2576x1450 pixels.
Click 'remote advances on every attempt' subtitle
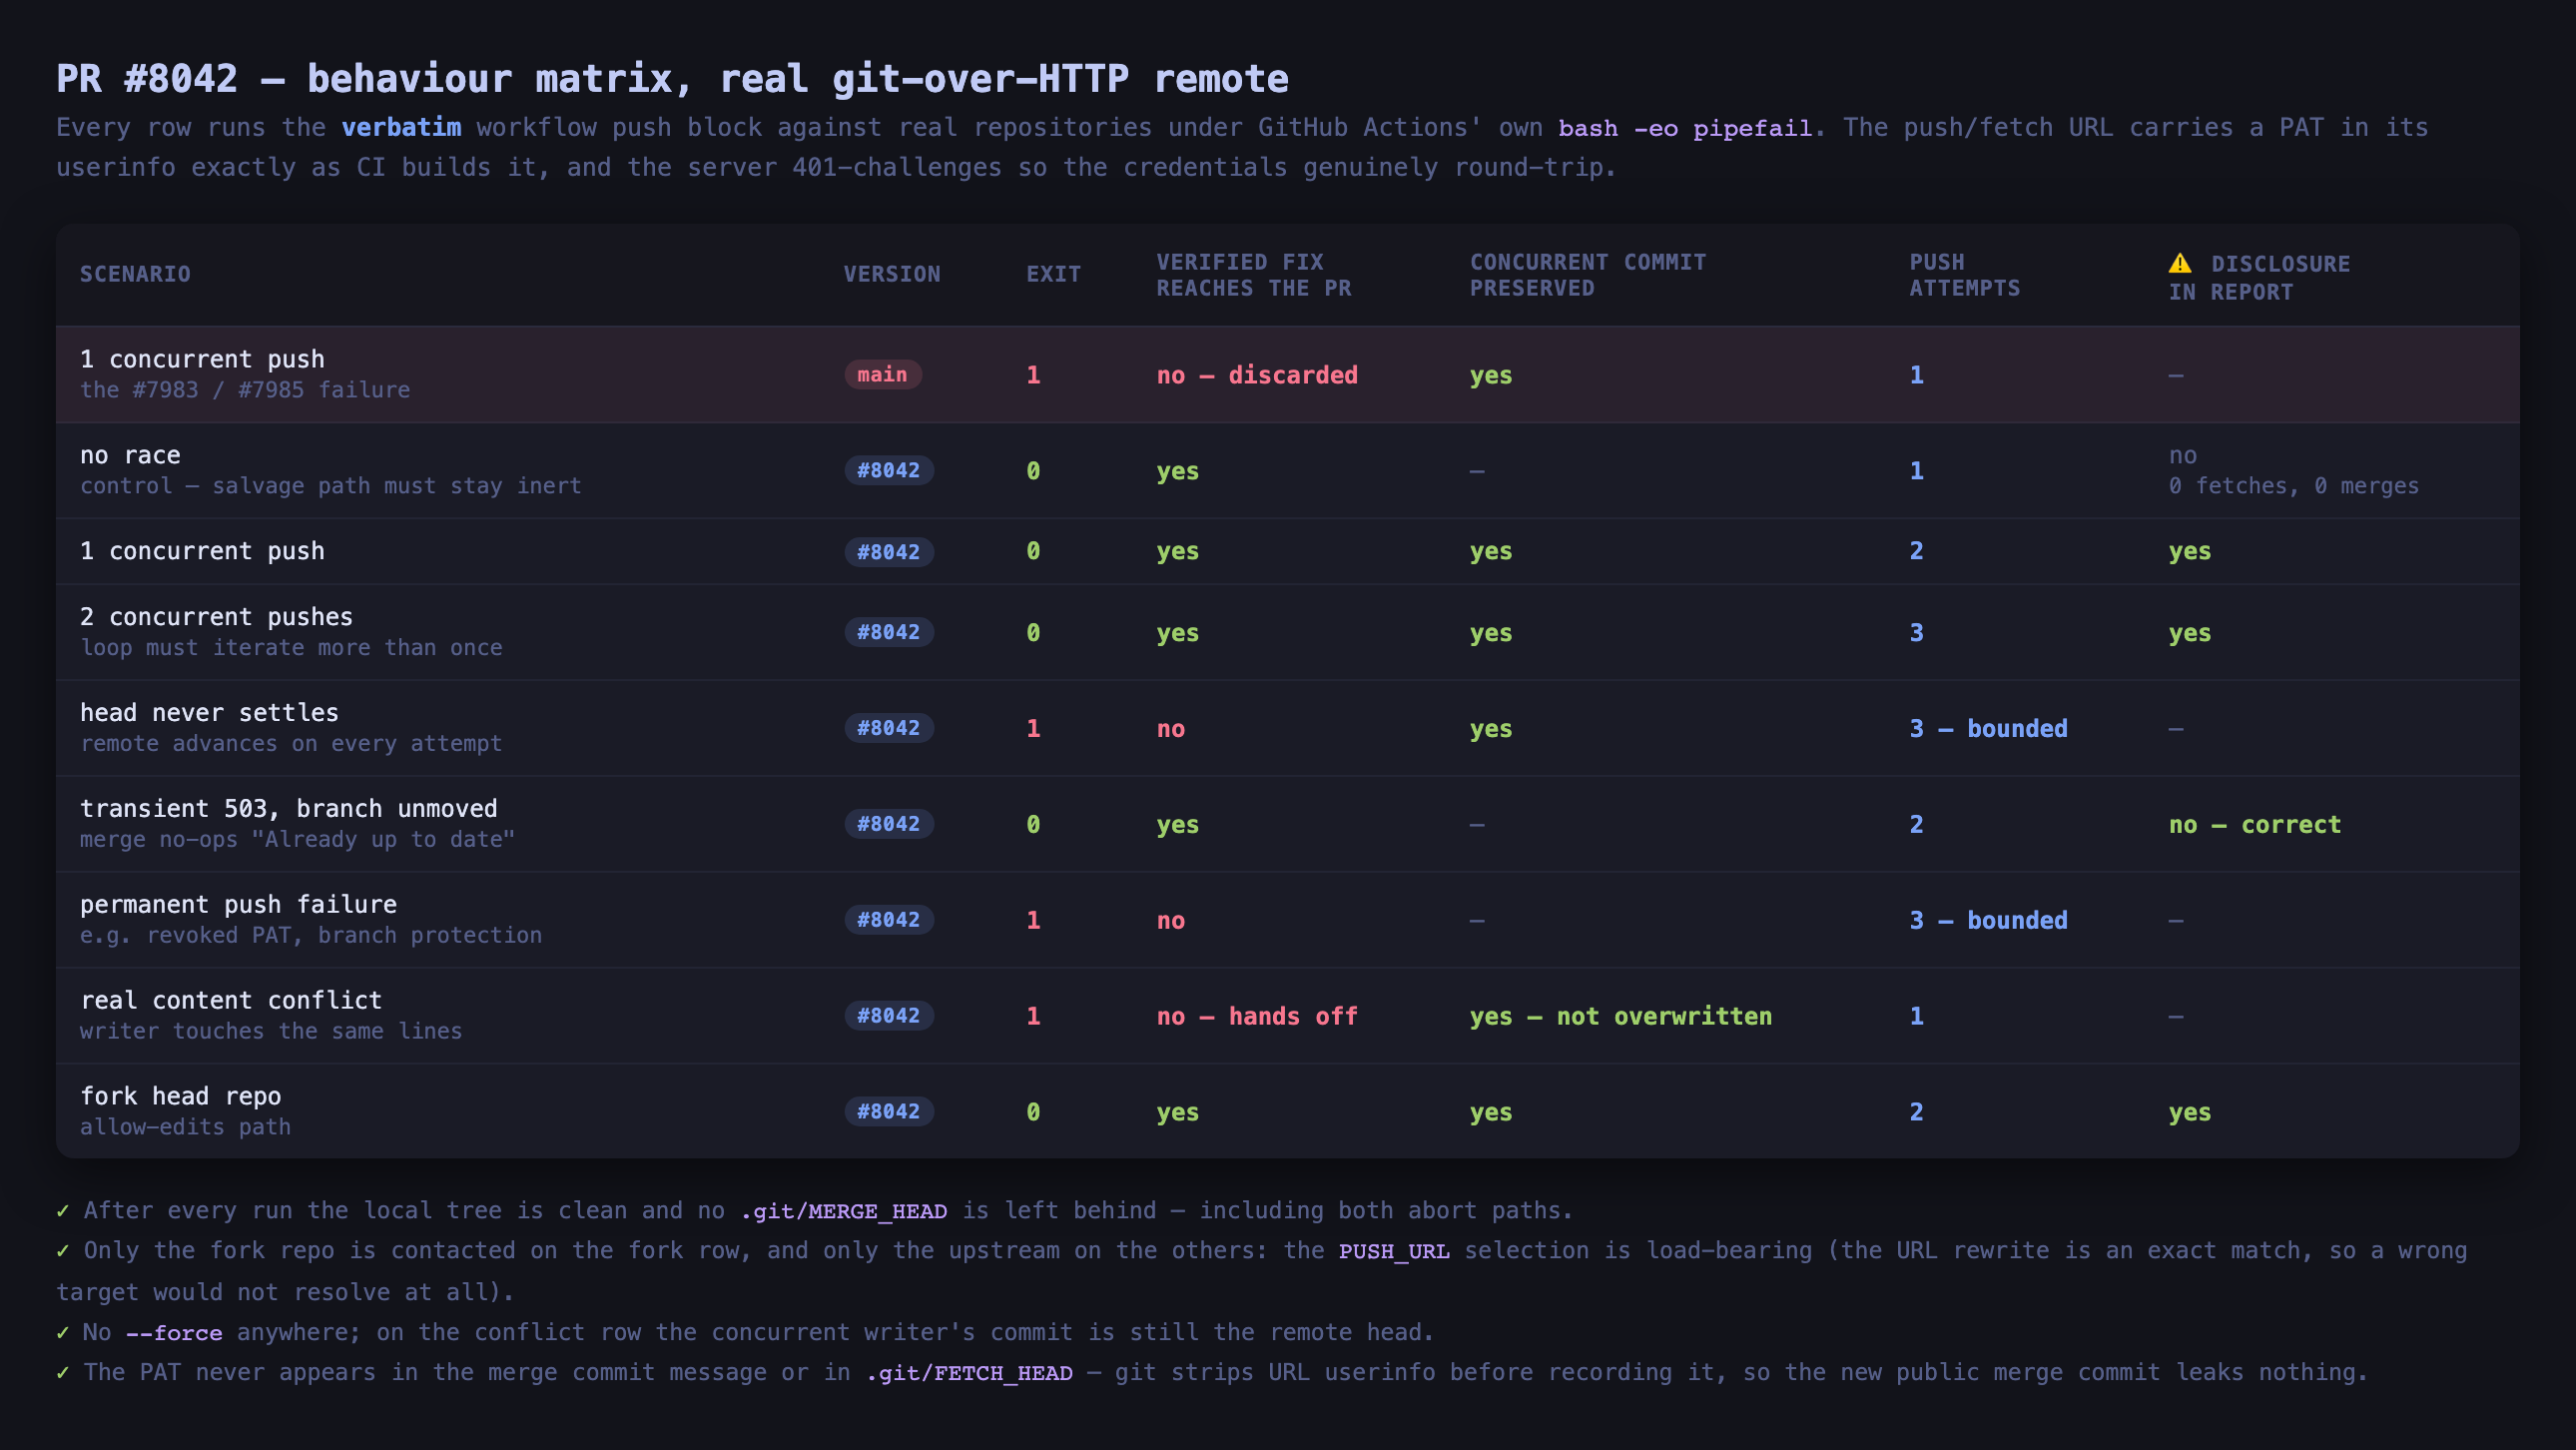(x=291, y=744)
